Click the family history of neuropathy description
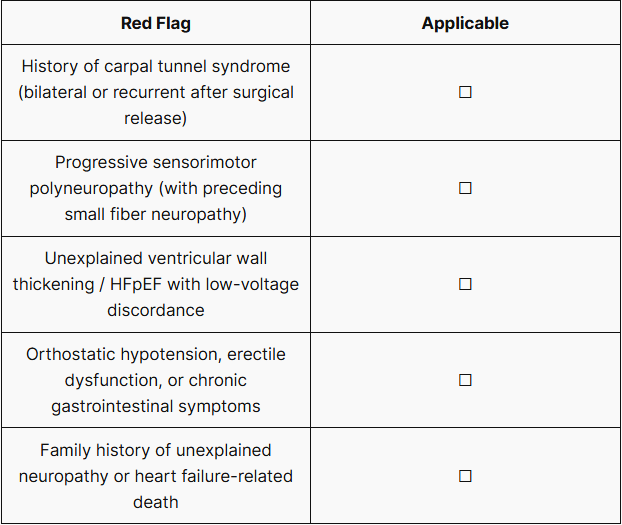The height and width of the screenshot is (525, 622). tap(155, 476)
